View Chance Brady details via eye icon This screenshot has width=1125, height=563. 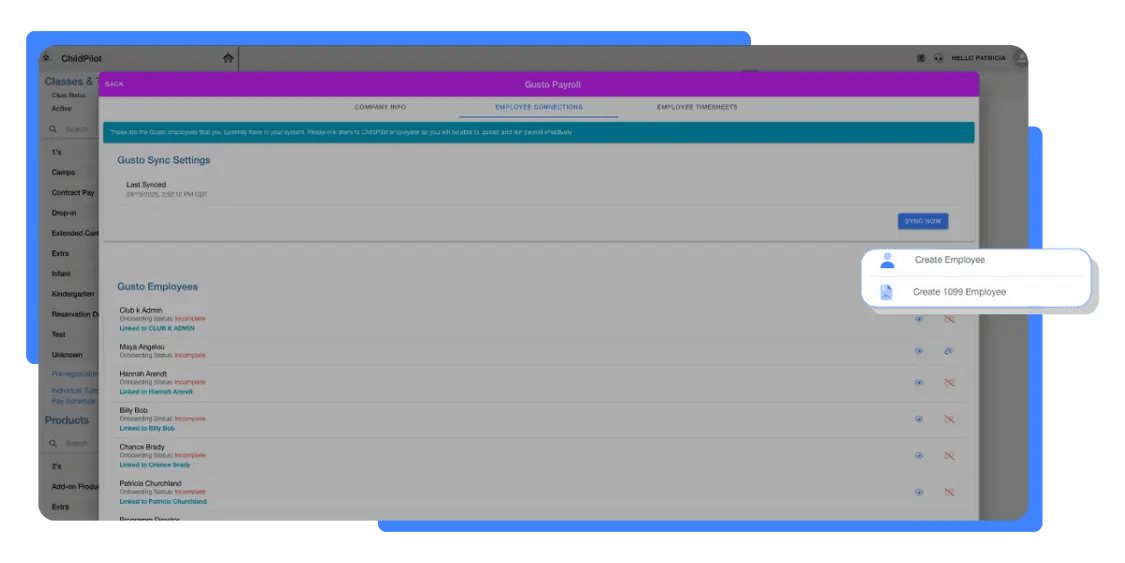[x=919, y=456]
